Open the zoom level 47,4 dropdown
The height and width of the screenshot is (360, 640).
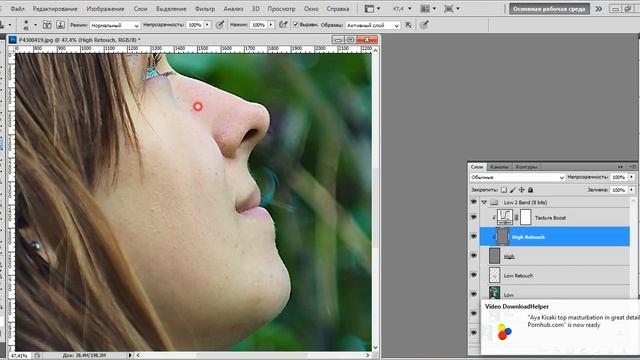tap(401, 9)
